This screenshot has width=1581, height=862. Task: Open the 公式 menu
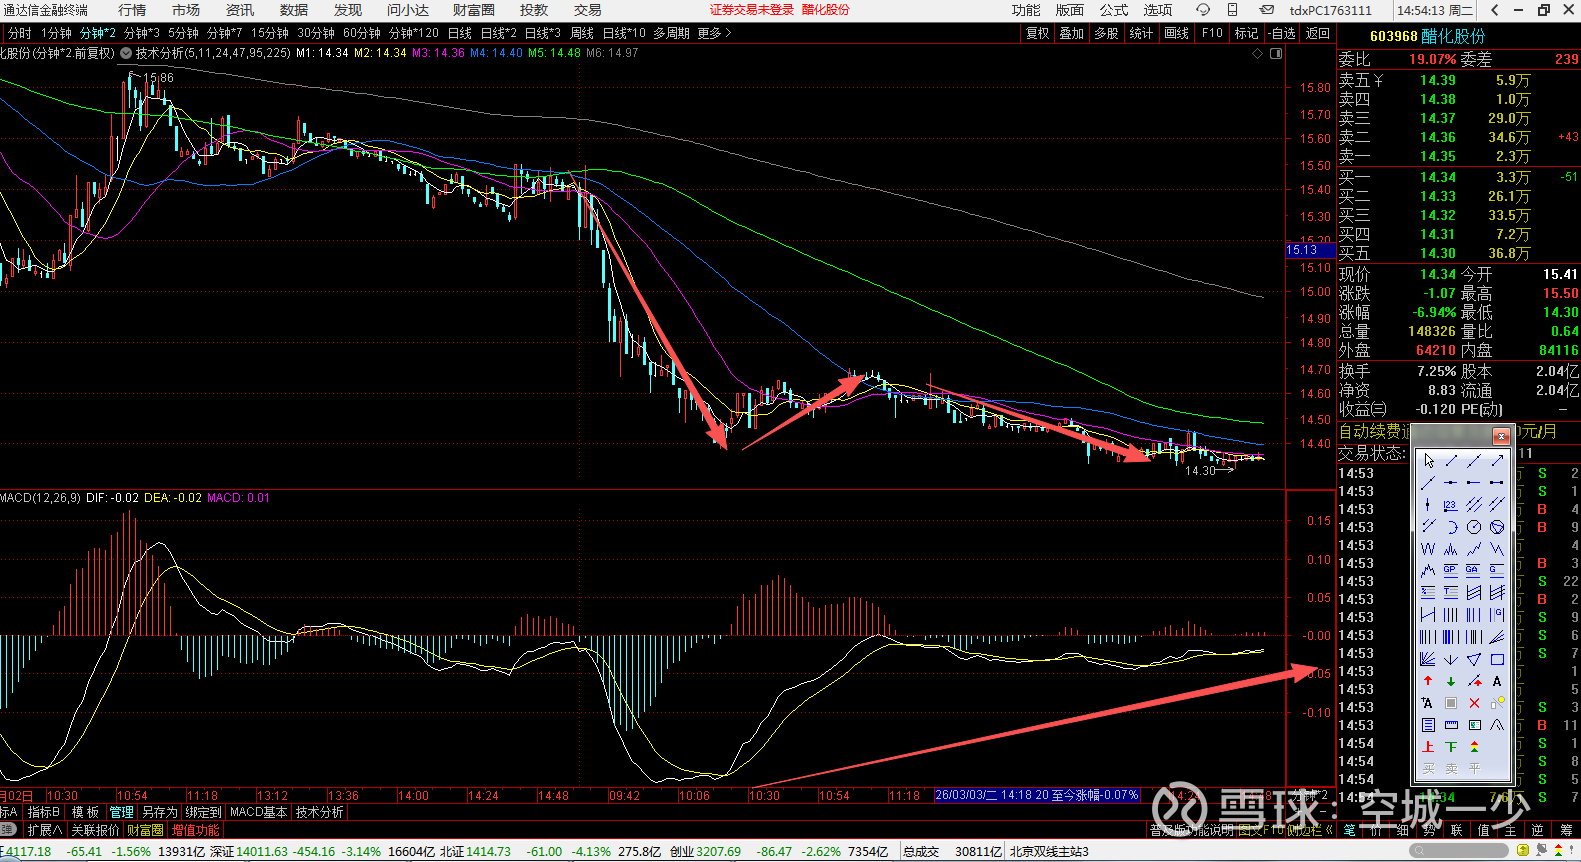pos(1114,10)
